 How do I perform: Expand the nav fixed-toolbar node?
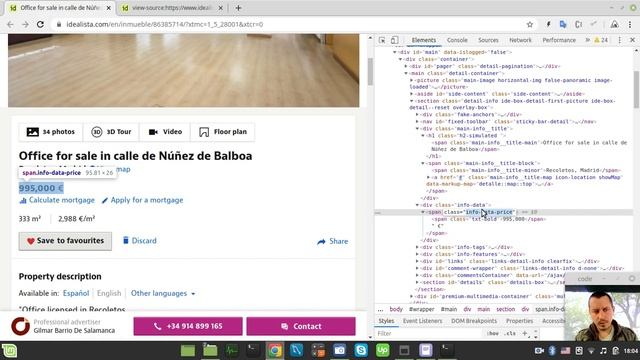418,122
